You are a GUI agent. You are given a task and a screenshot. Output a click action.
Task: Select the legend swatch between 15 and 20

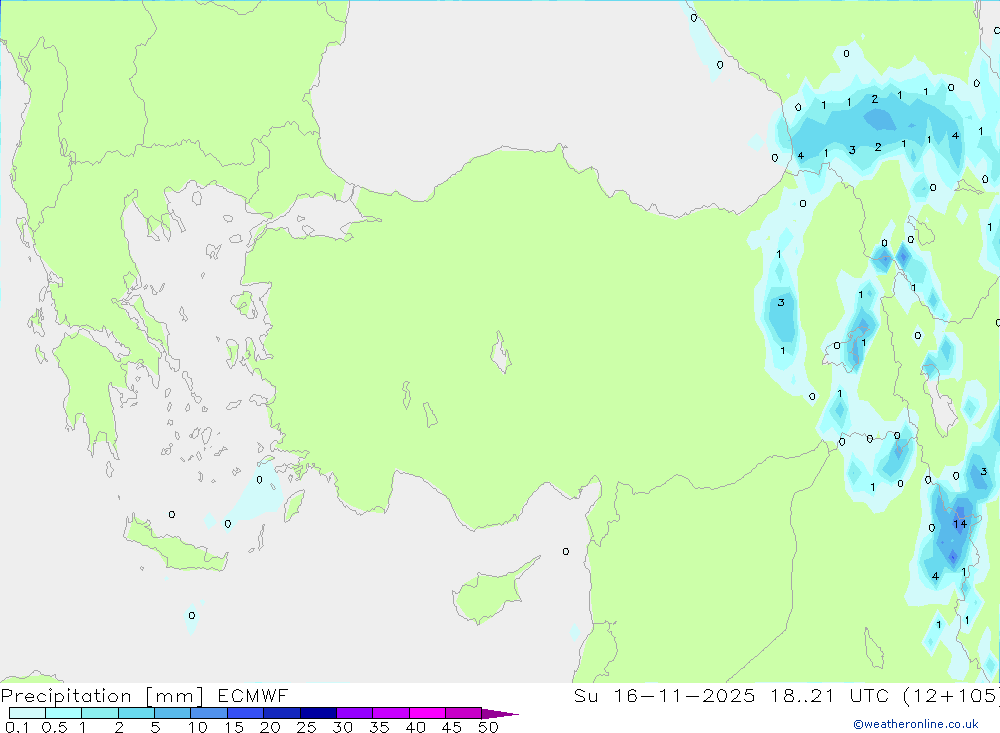coord(246,713)
